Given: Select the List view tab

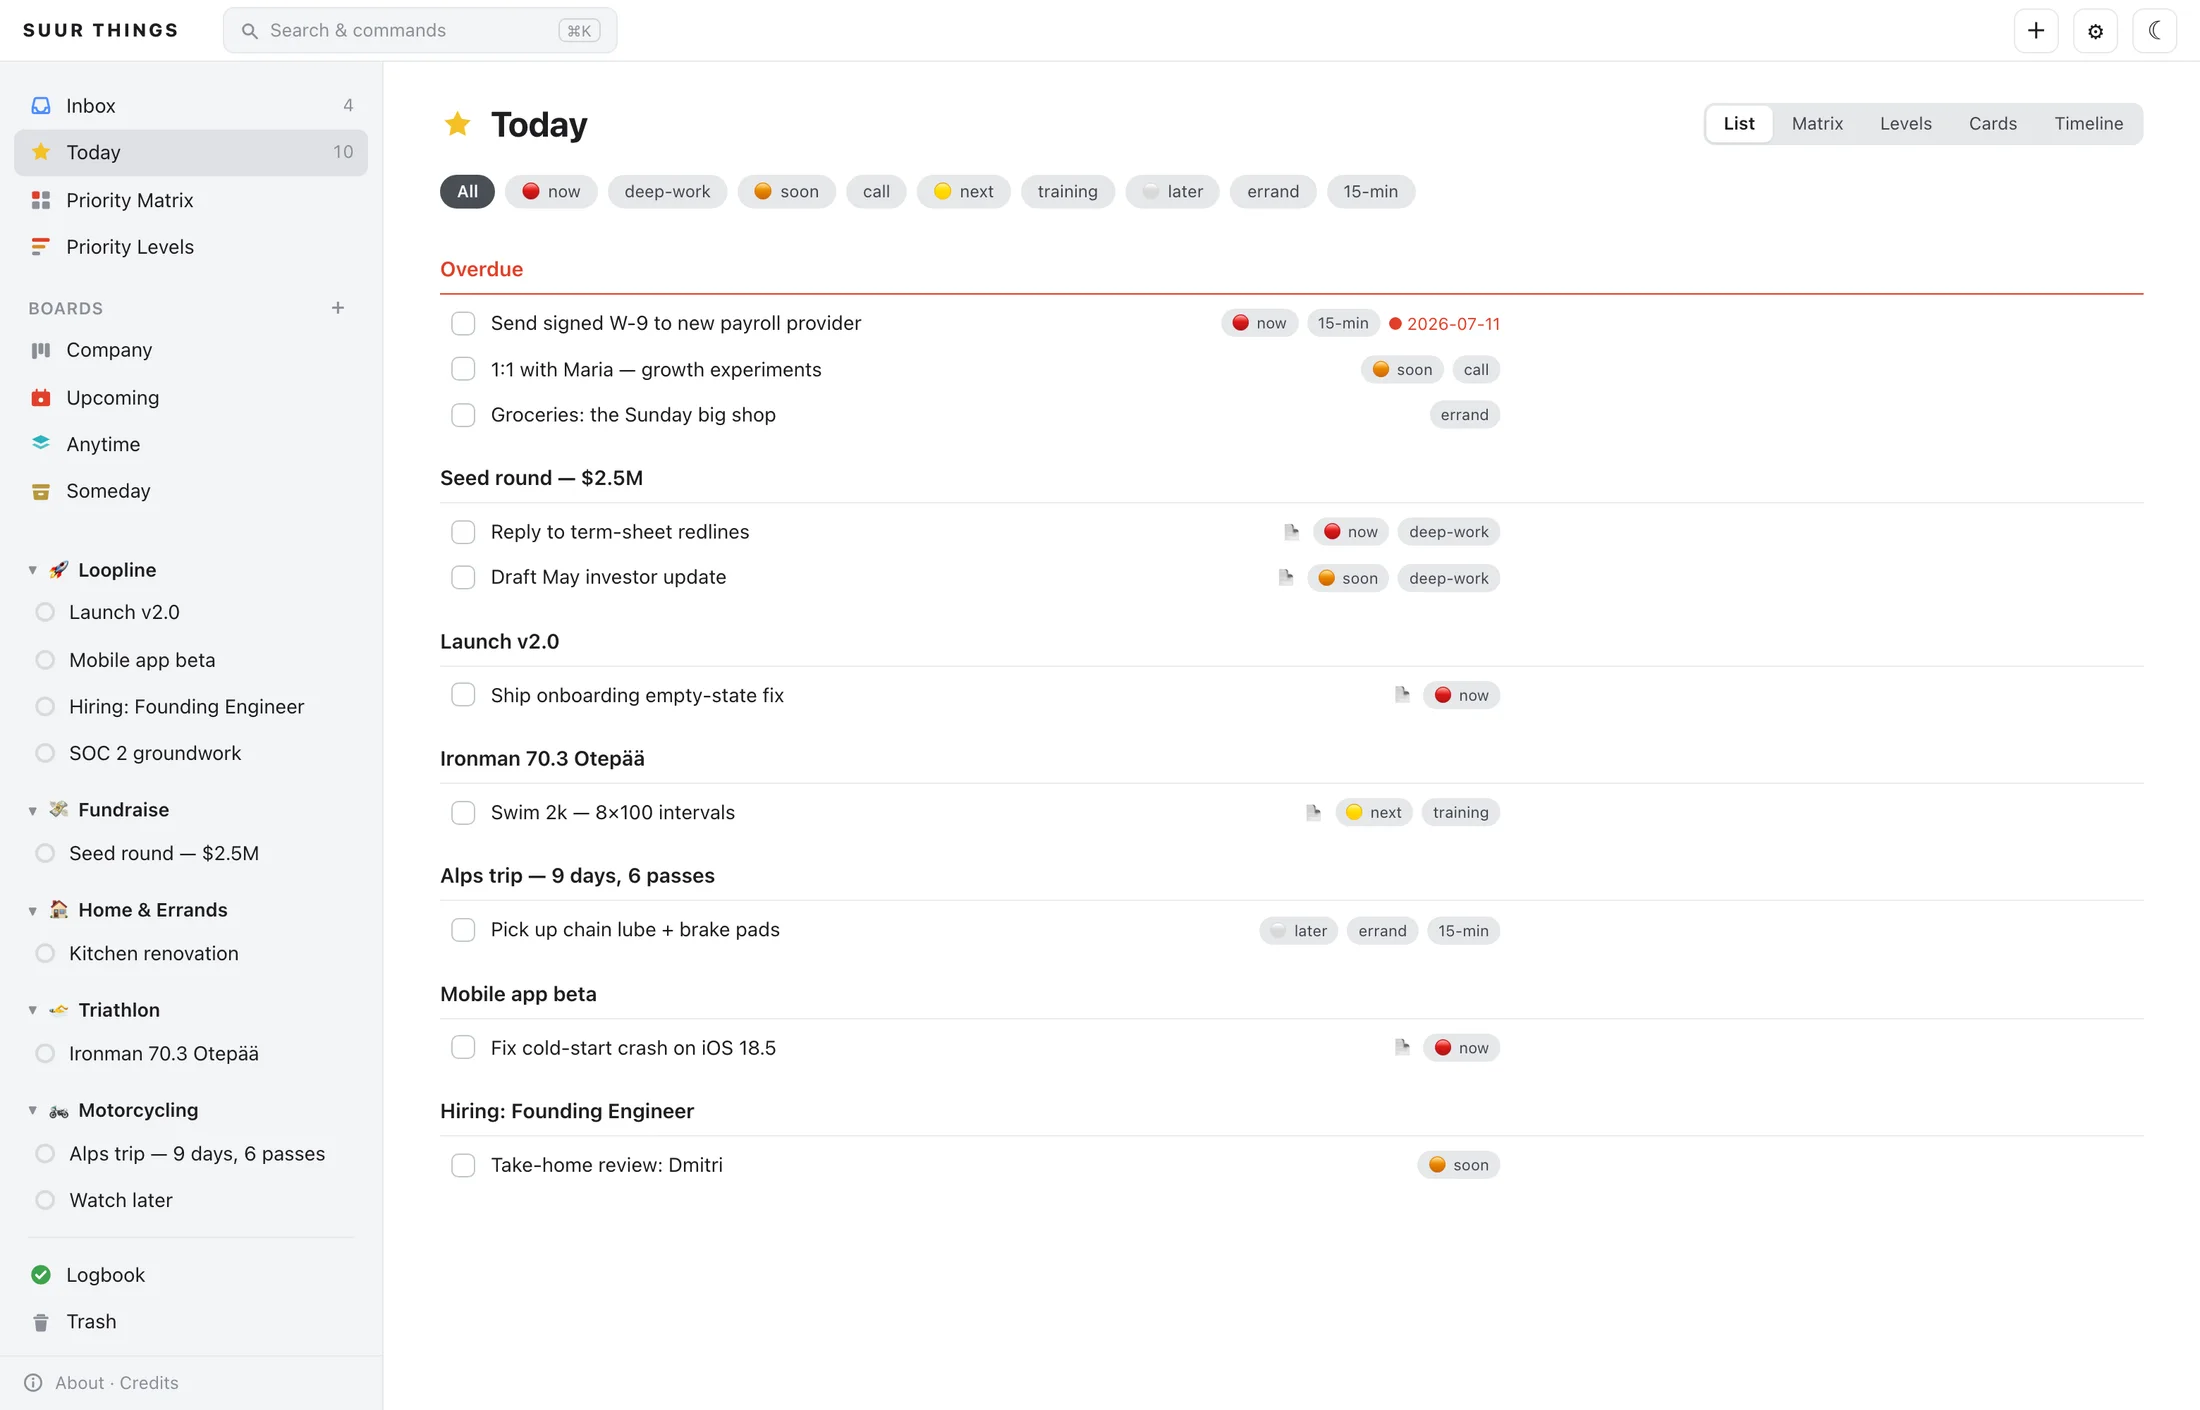Looking at the screenshot, I should tap(1739, 124).
